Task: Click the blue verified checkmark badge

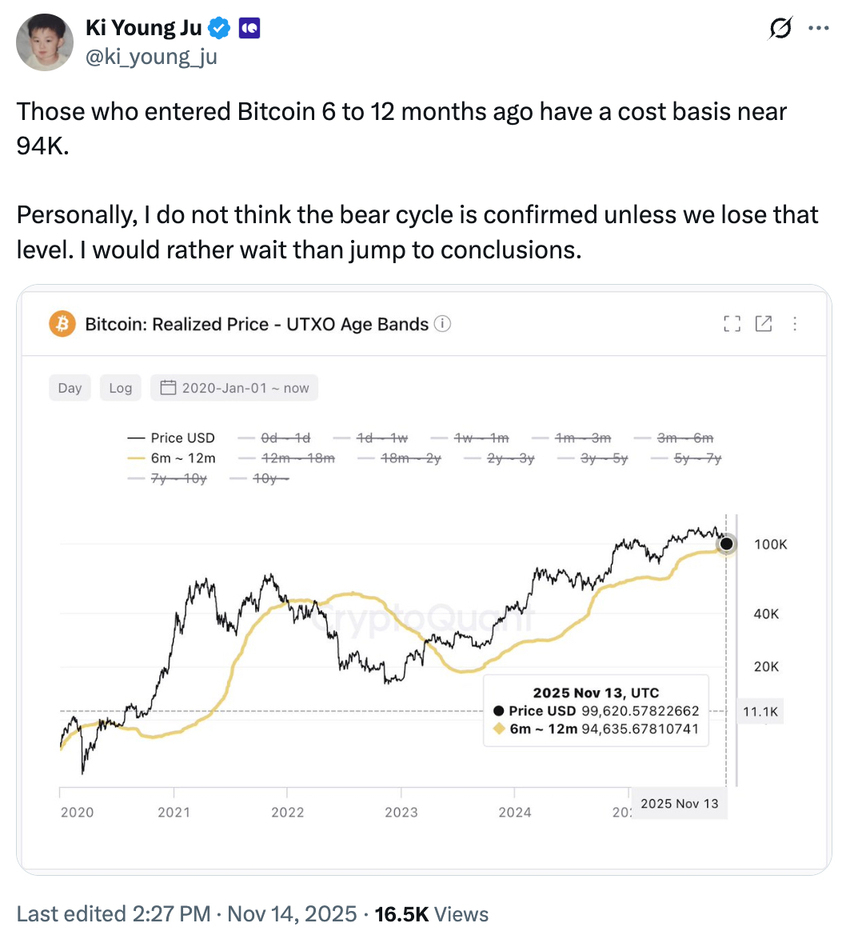Action: 221,28
